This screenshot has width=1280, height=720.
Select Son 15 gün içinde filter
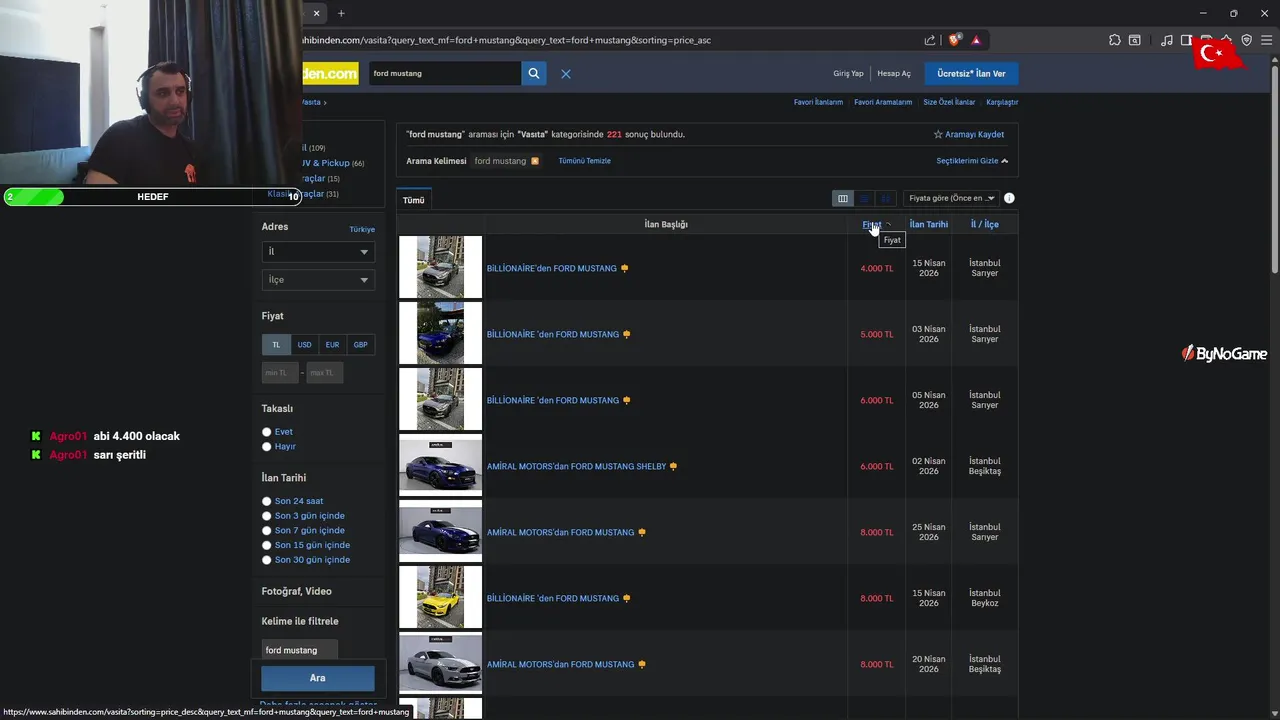tap(267, 545)
